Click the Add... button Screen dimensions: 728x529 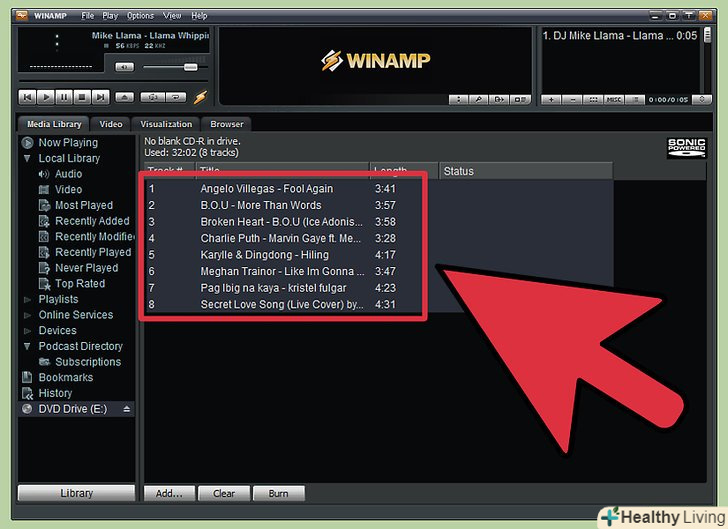[169, 494]
